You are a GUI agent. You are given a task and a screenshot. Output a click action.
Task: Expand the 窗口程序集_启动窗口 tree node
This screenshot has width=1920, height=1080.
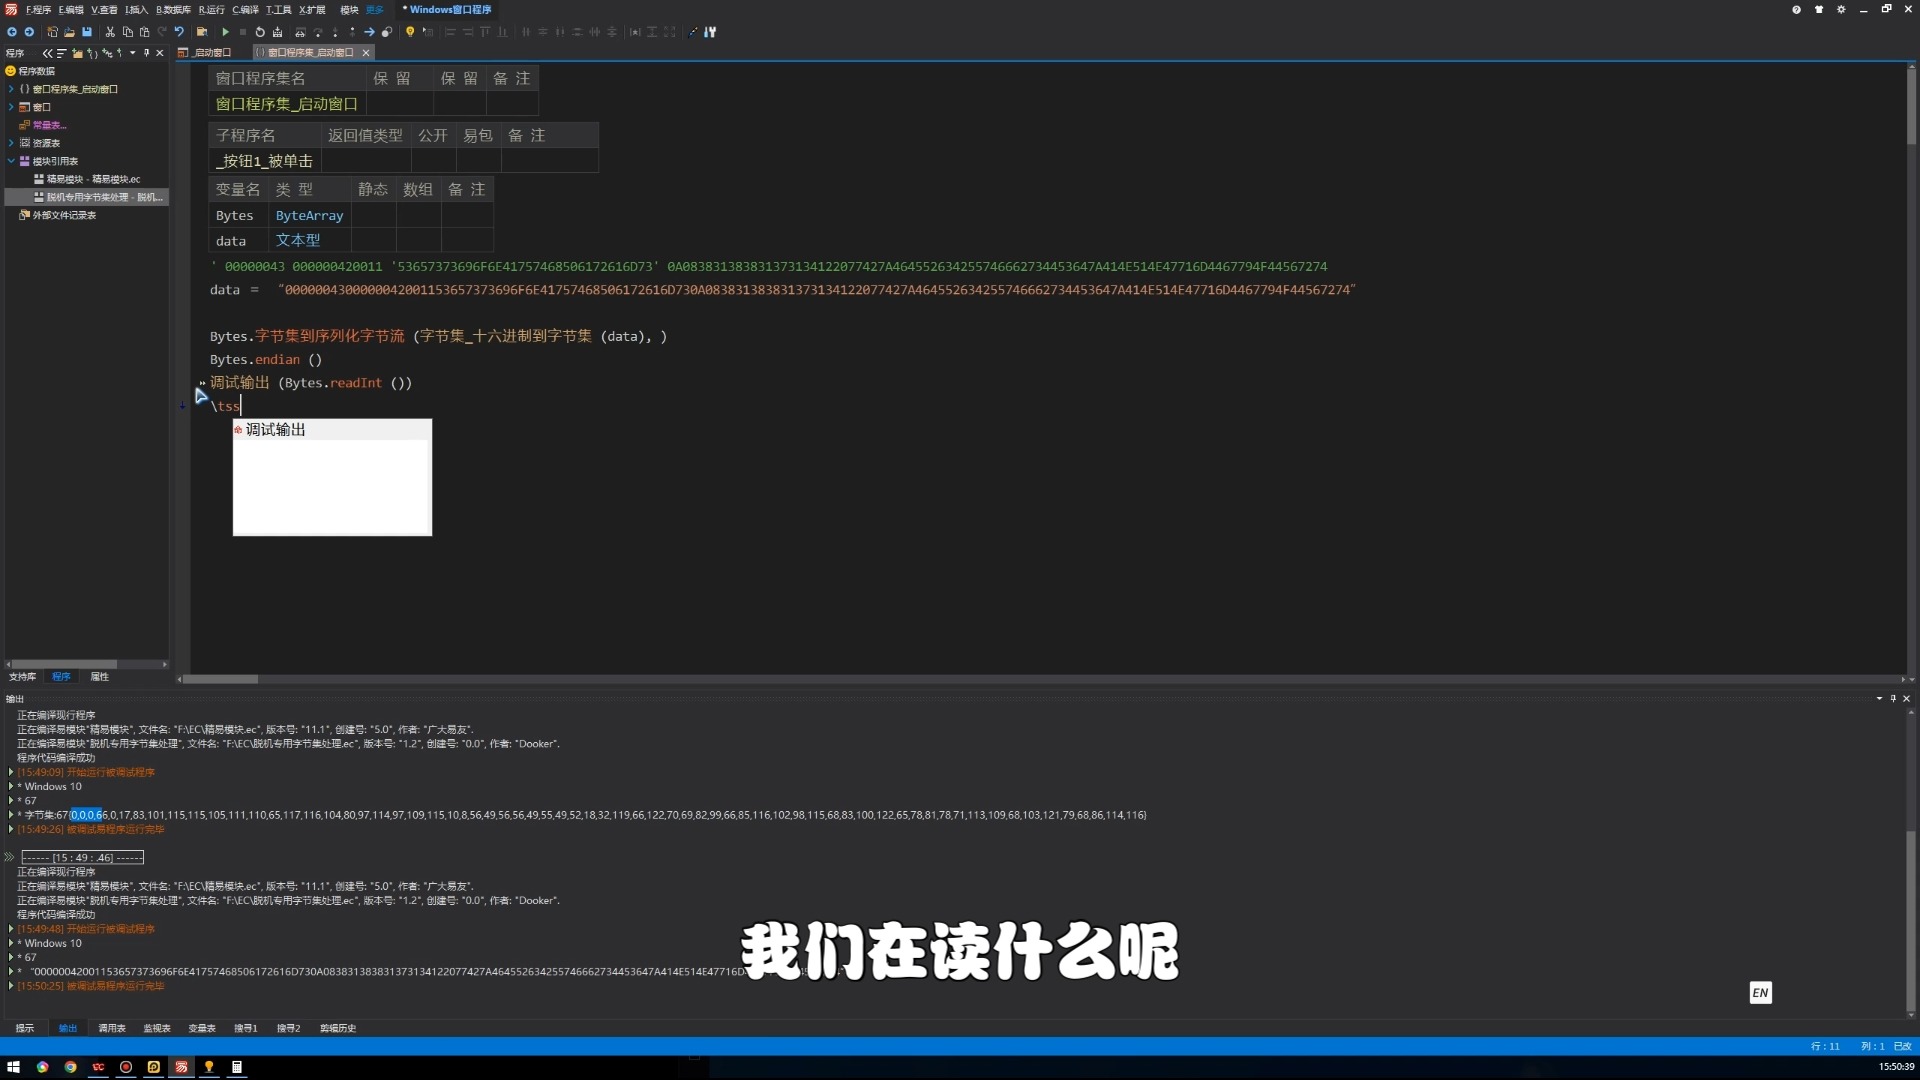(11, 89)
